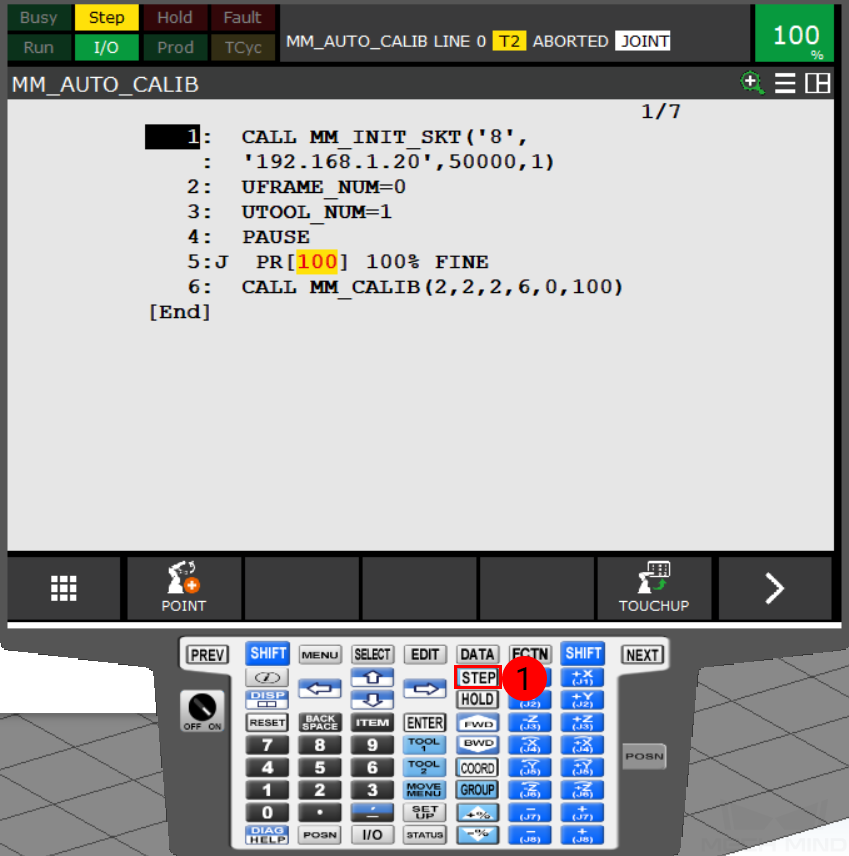The image size is (849, 856).
Task: Click the left arrow key
Action: coord(320,689)
